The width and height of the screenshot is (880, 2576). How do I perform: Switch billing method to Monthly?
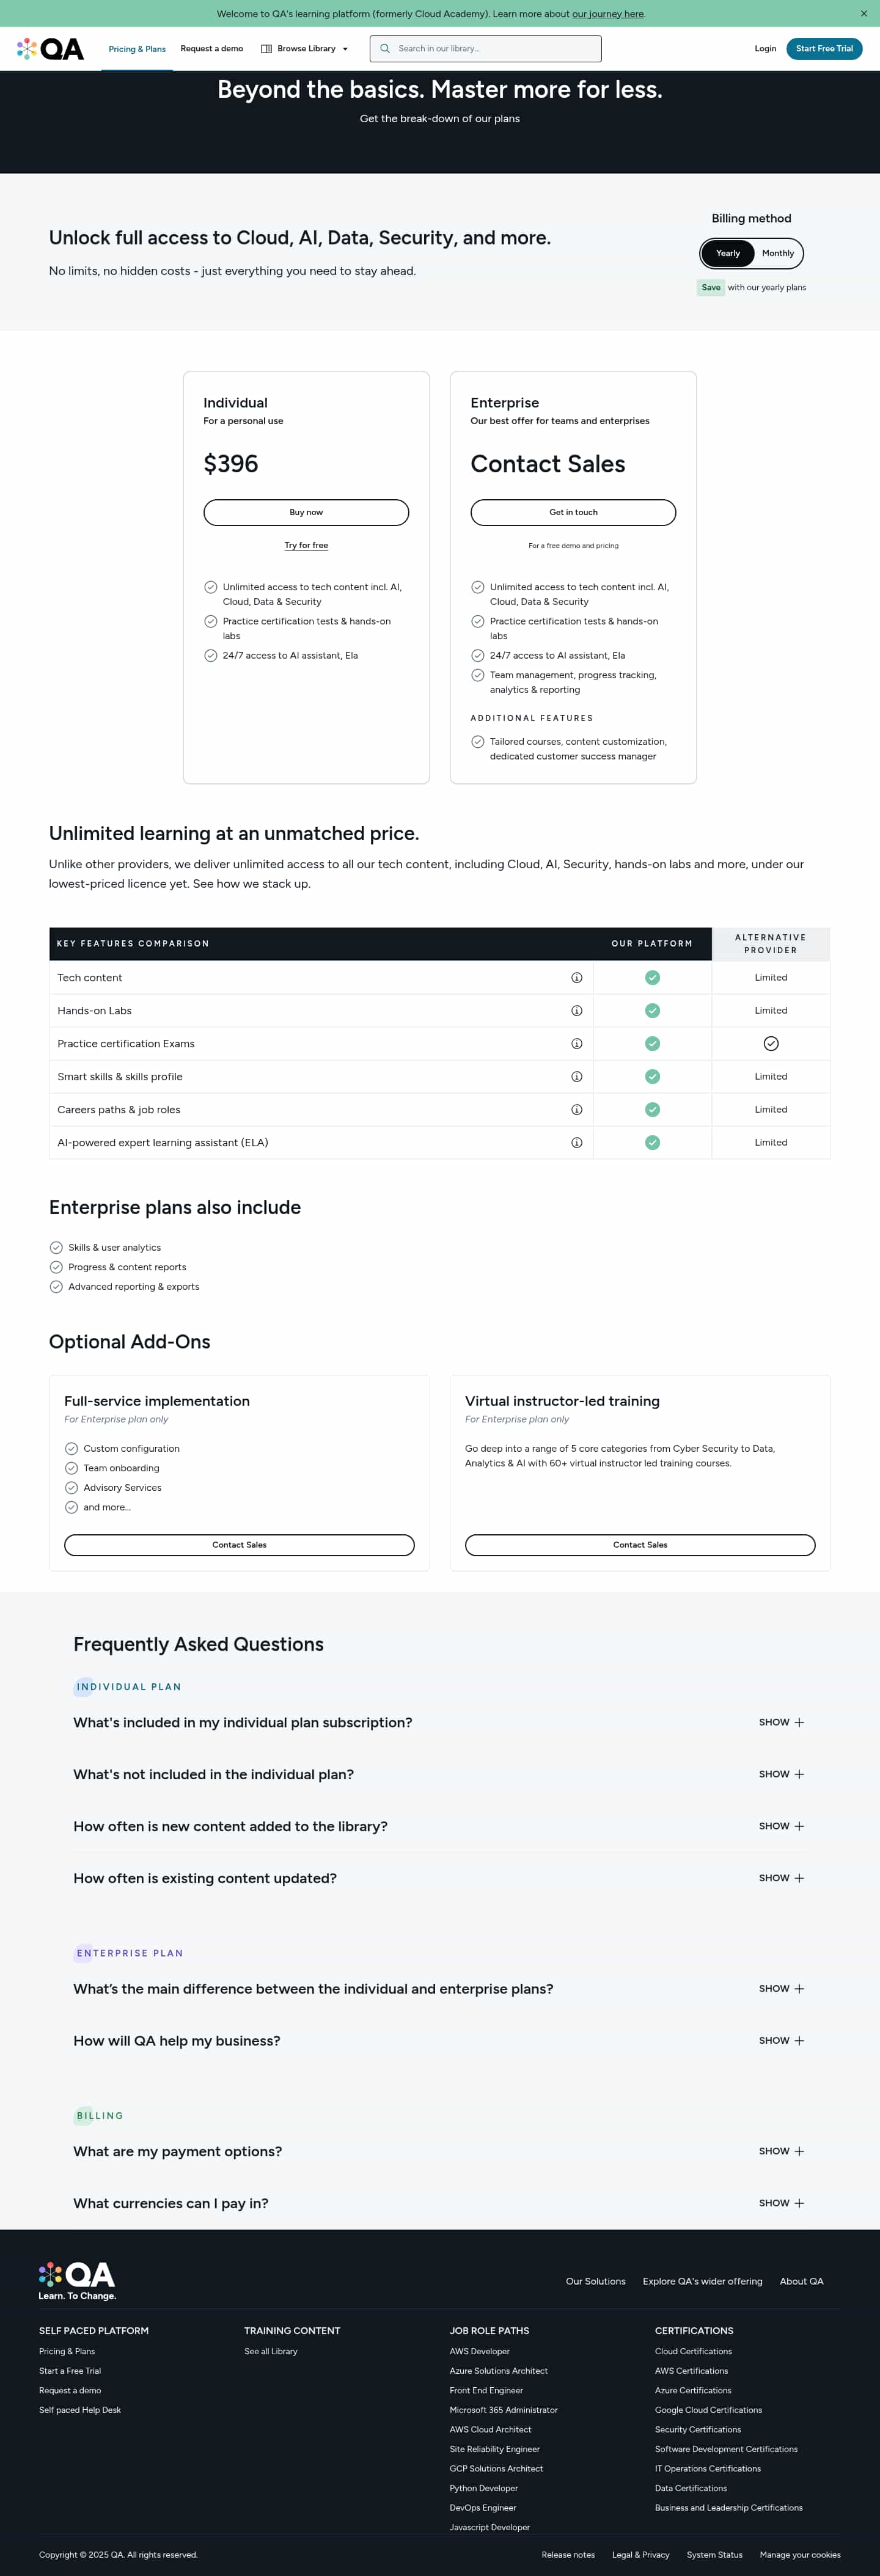tap(777, 253)
